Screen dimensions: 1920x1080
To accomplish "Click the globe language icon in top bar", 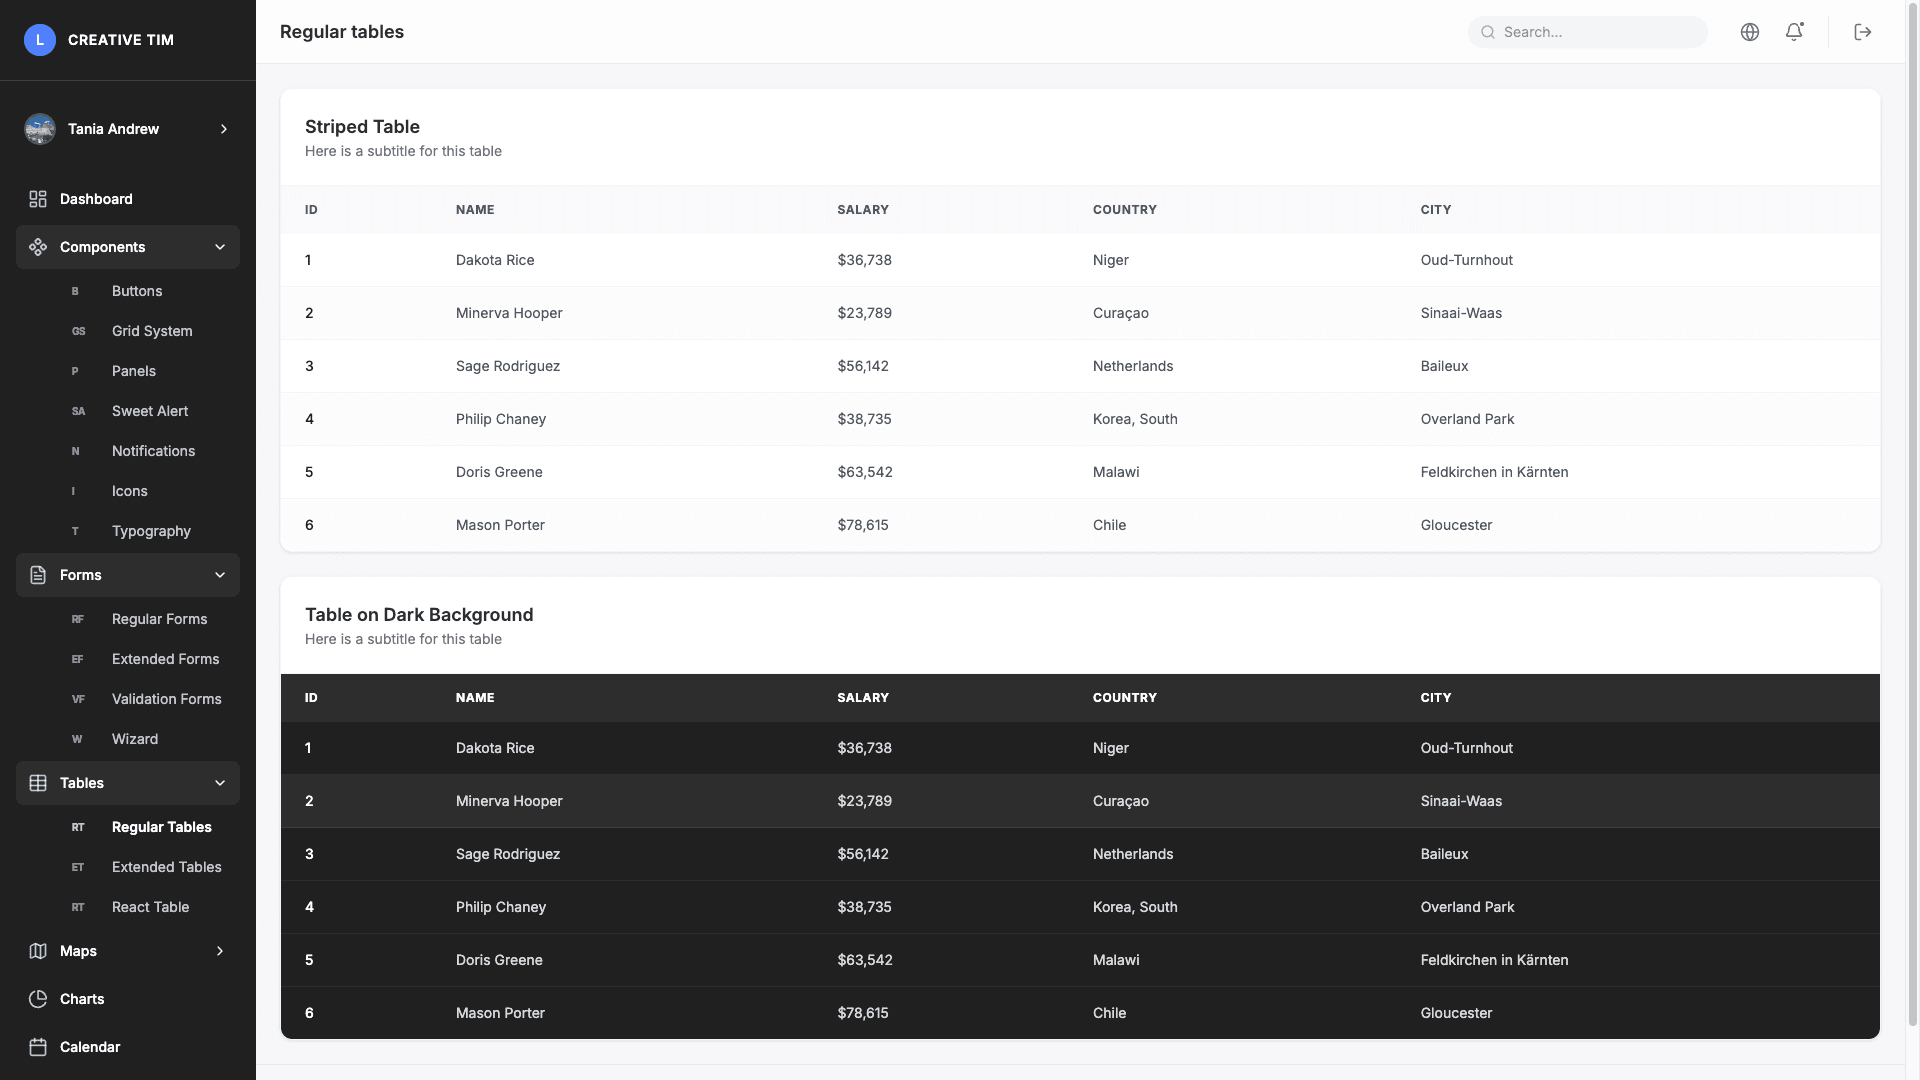I will coord(1750,32).
